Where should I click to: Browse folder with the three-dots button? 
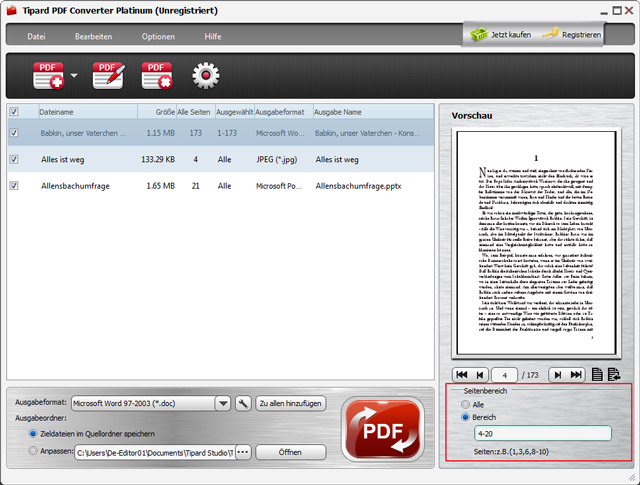243,452
